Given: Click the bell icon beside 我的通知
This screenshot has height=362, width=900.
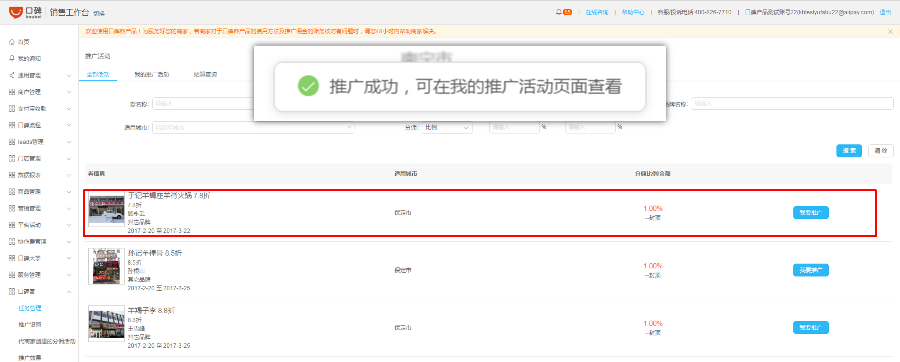Looking at the screenshot, I should pyautogui.click(x=12, y=59).
